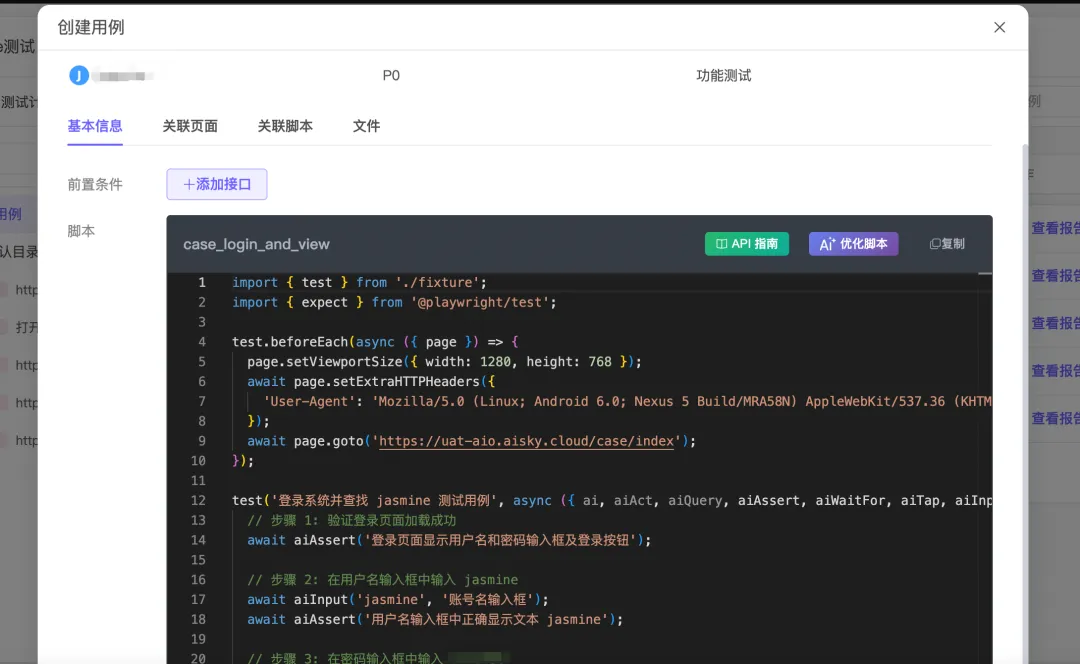1080x664 pixels.
Task: Click last 查看报告 link in background page
Action: 1055,418
